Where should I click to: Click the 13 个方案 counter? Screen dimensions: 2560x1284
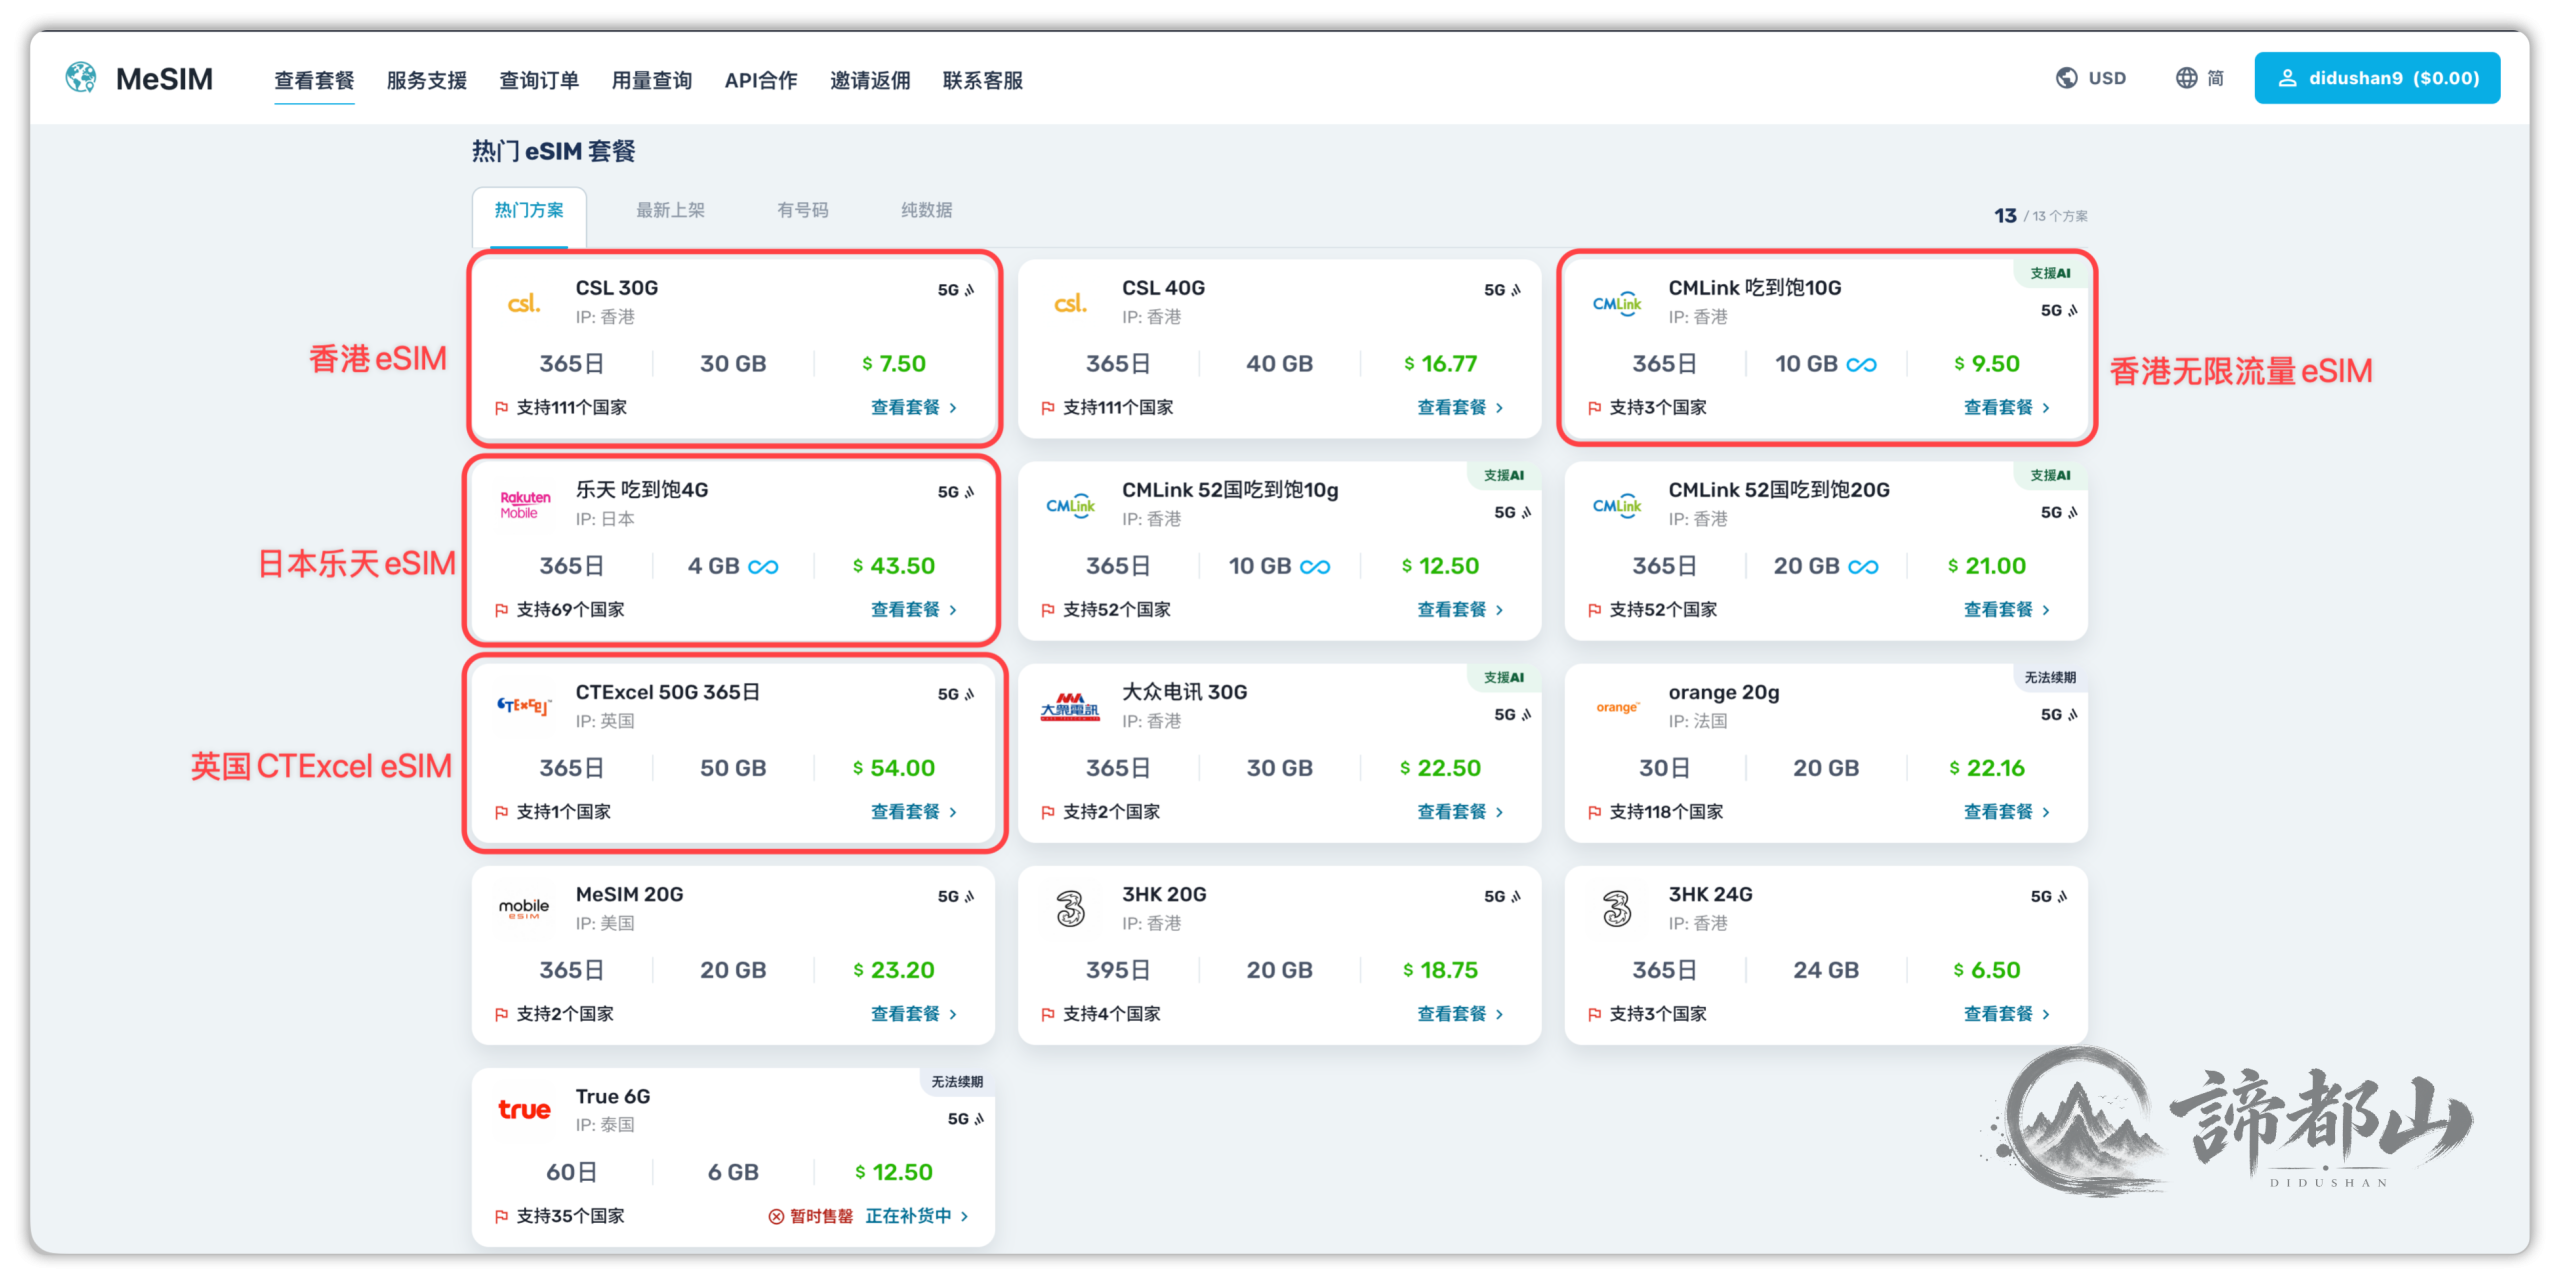(x=2041, y=216)
